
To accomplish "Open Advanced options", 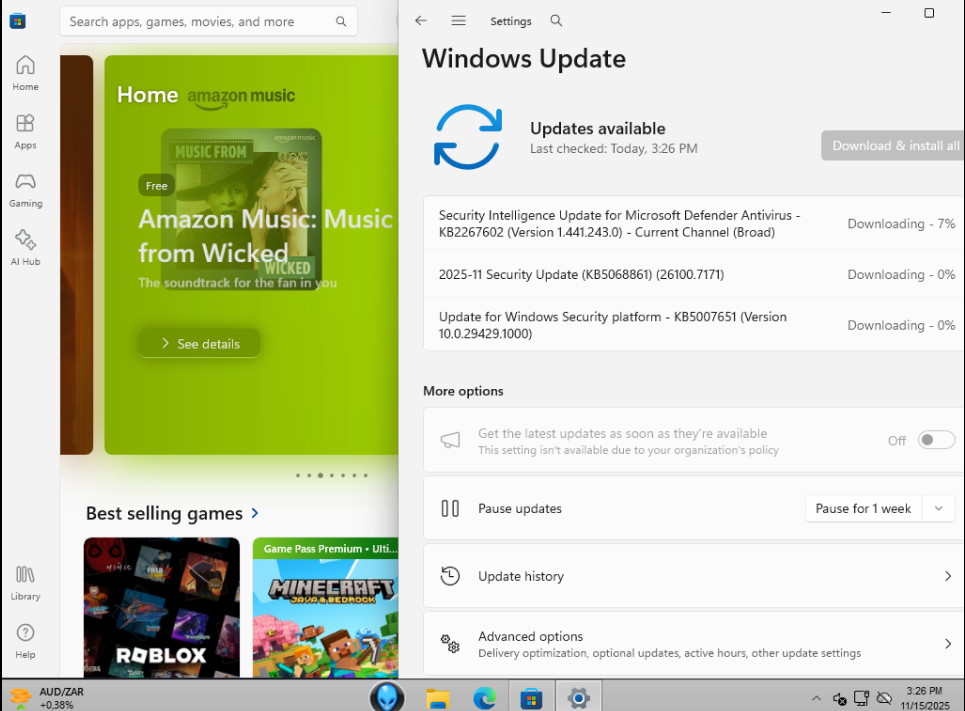I will tap(694, 644).
